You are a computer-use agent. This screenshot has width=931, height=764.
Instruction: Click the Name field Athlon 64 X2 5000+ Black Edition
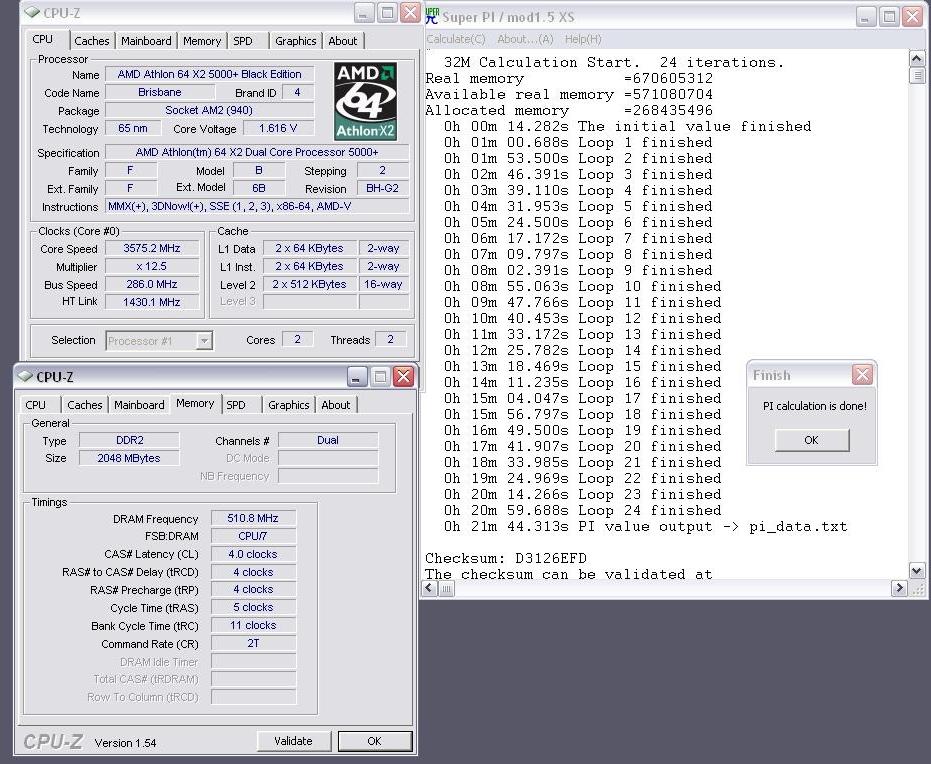(x=209, y=74)
